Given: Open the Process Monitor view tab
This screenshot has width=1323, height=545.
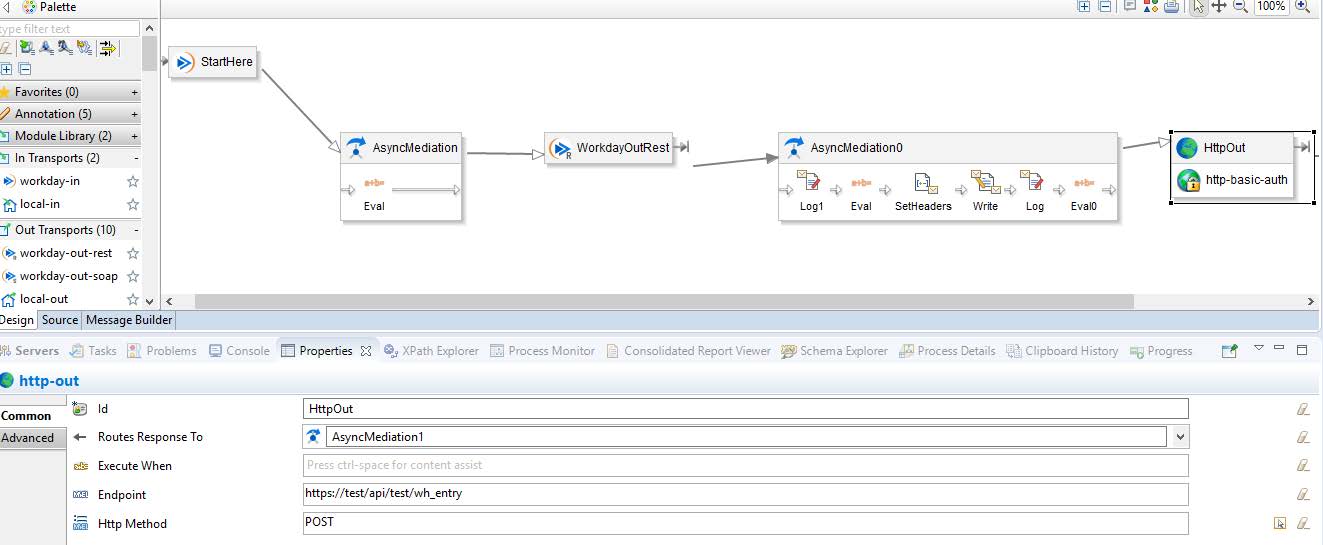Looking at the screenshot, I should tap(542, 351).
